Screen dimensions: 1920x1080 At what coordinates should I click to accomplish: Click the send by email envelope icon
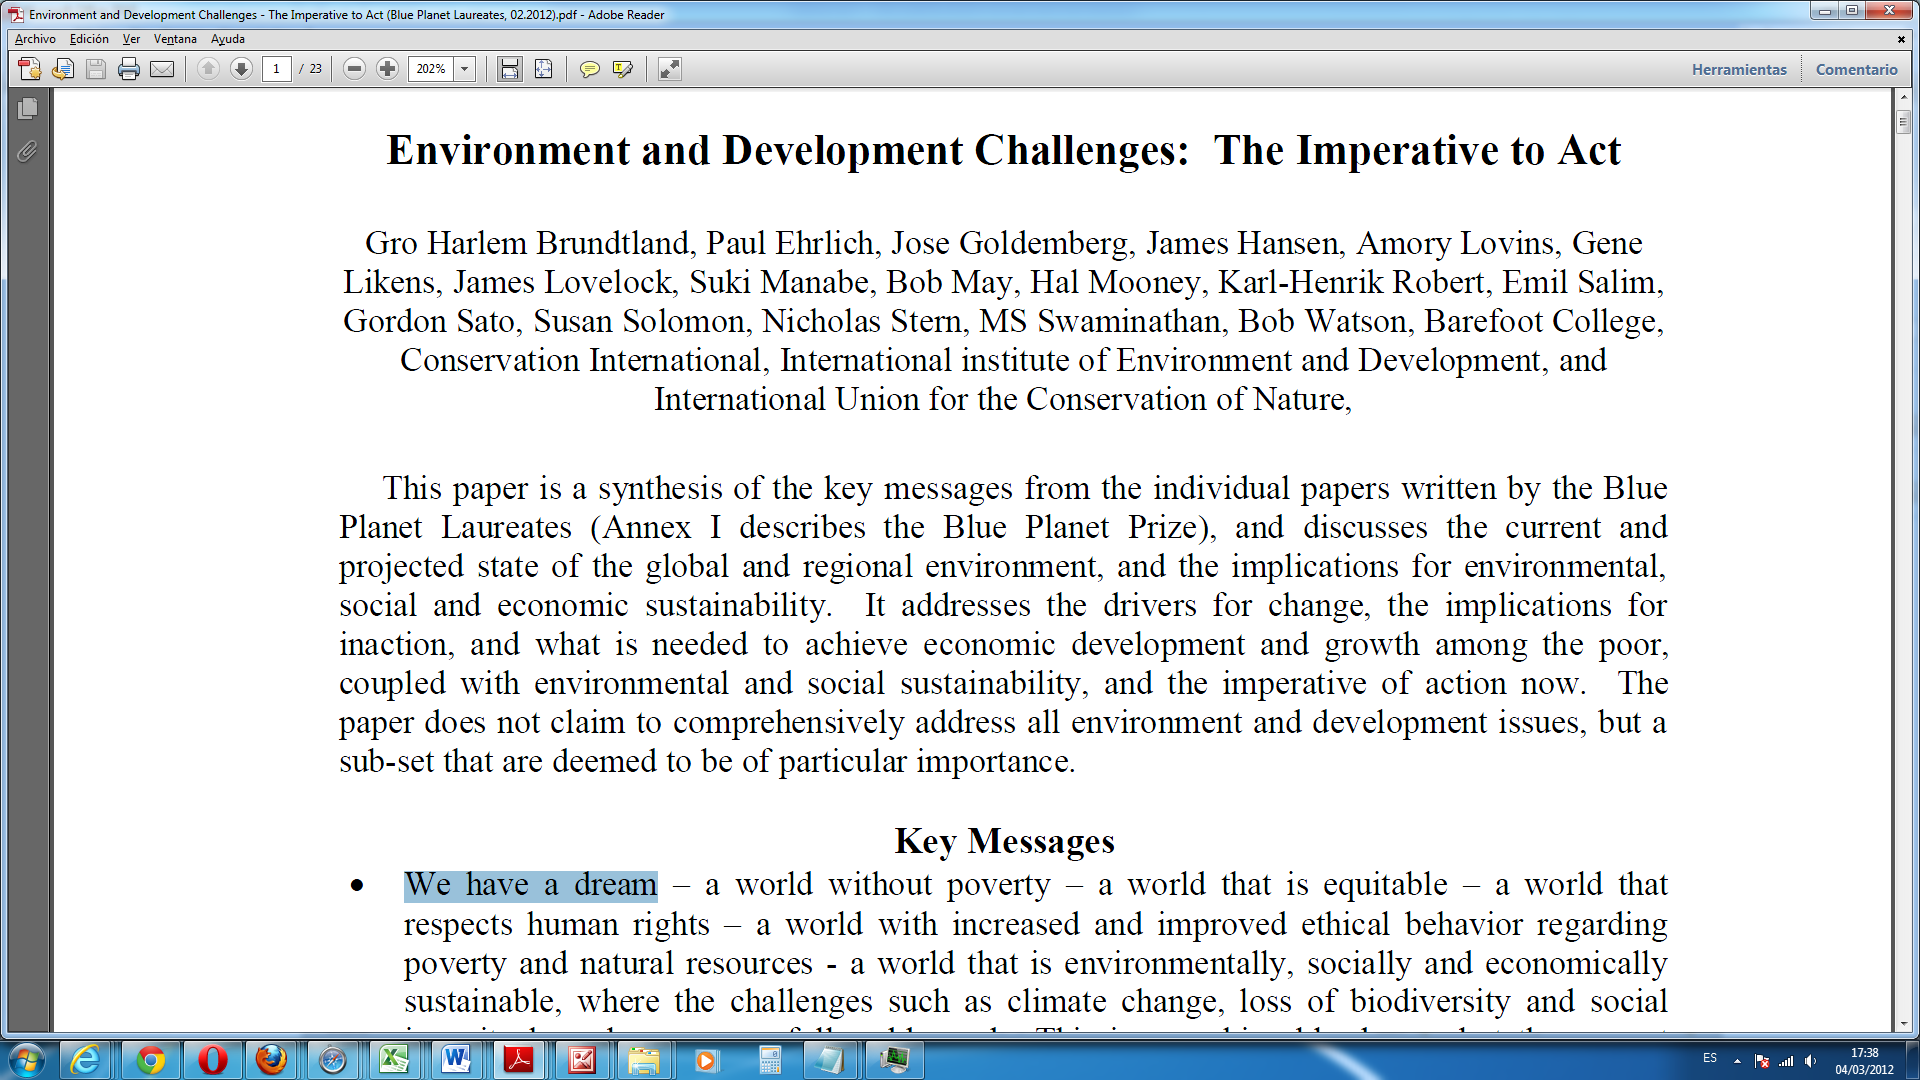(x=162, y=69)
